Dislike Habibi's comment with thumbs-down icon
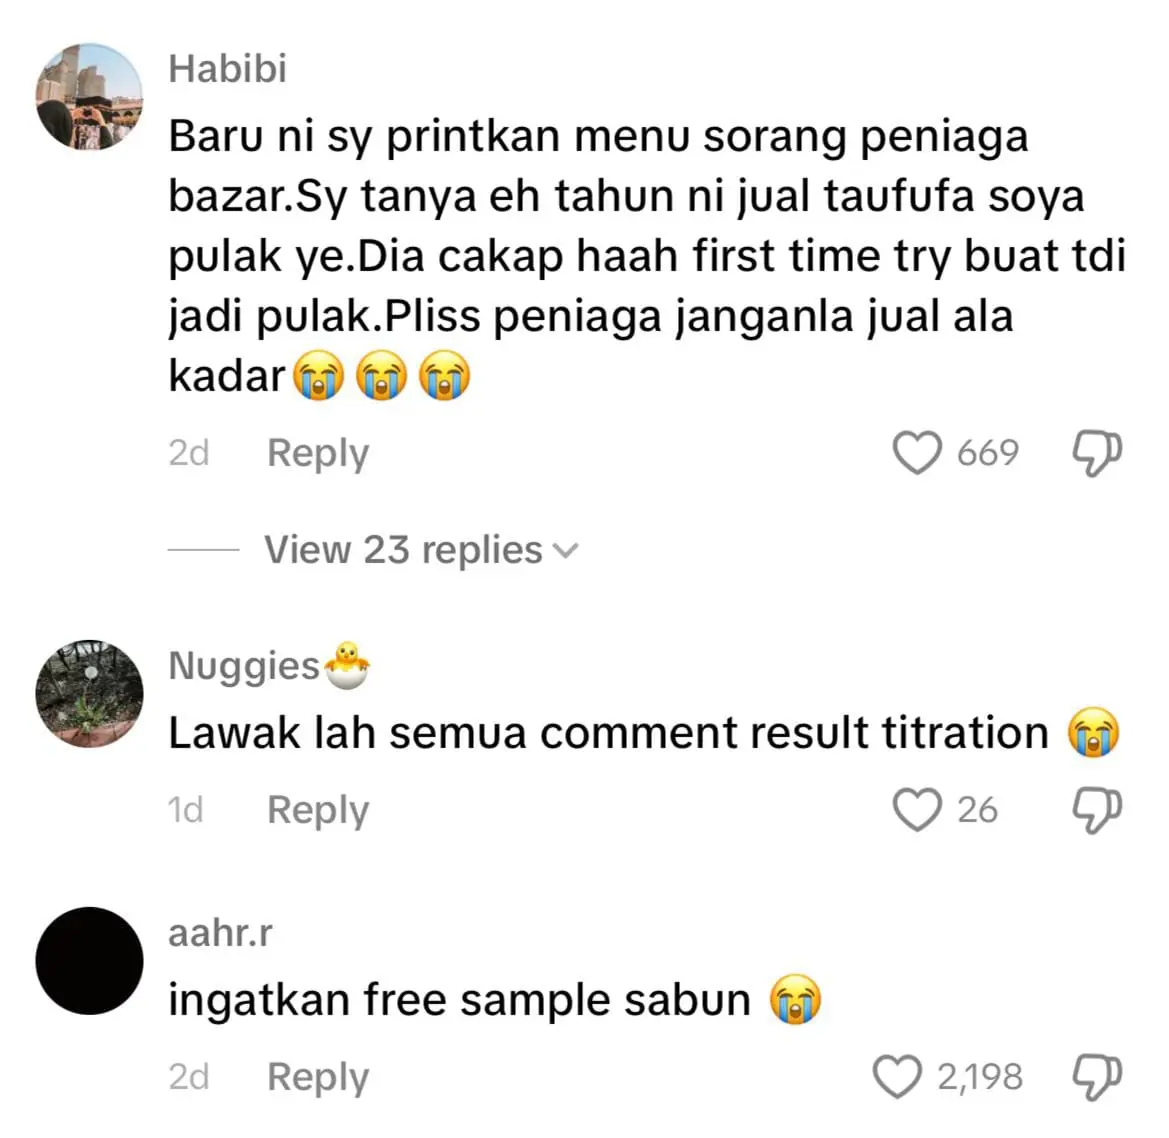Image resolution: width=1169 pixels, height=1138 pixels. pos(1097,453)
